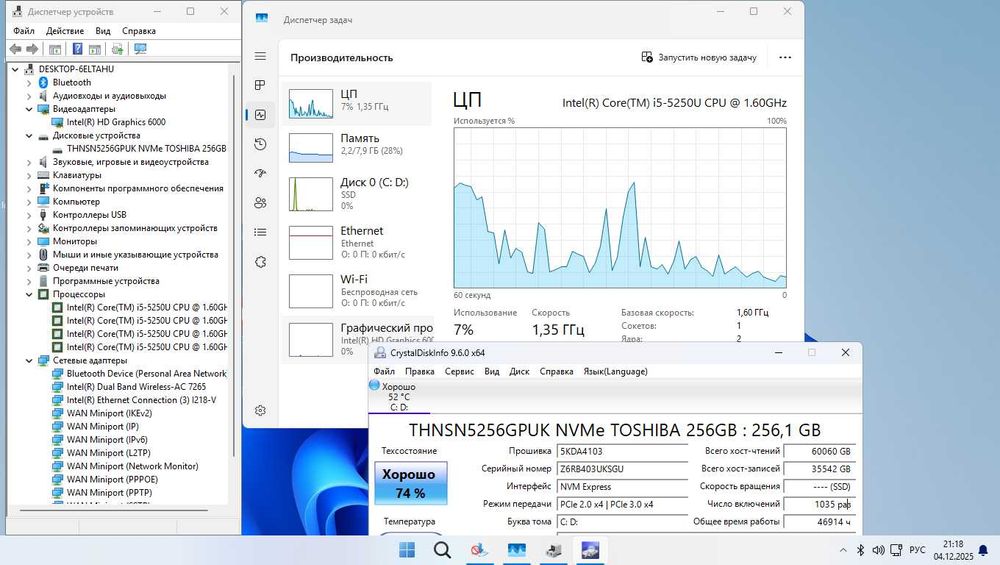The width and height of the screenshot is (1000, 565).
Task: Click the Device Manager icon on the taskbar
Action: click(554, 550)
